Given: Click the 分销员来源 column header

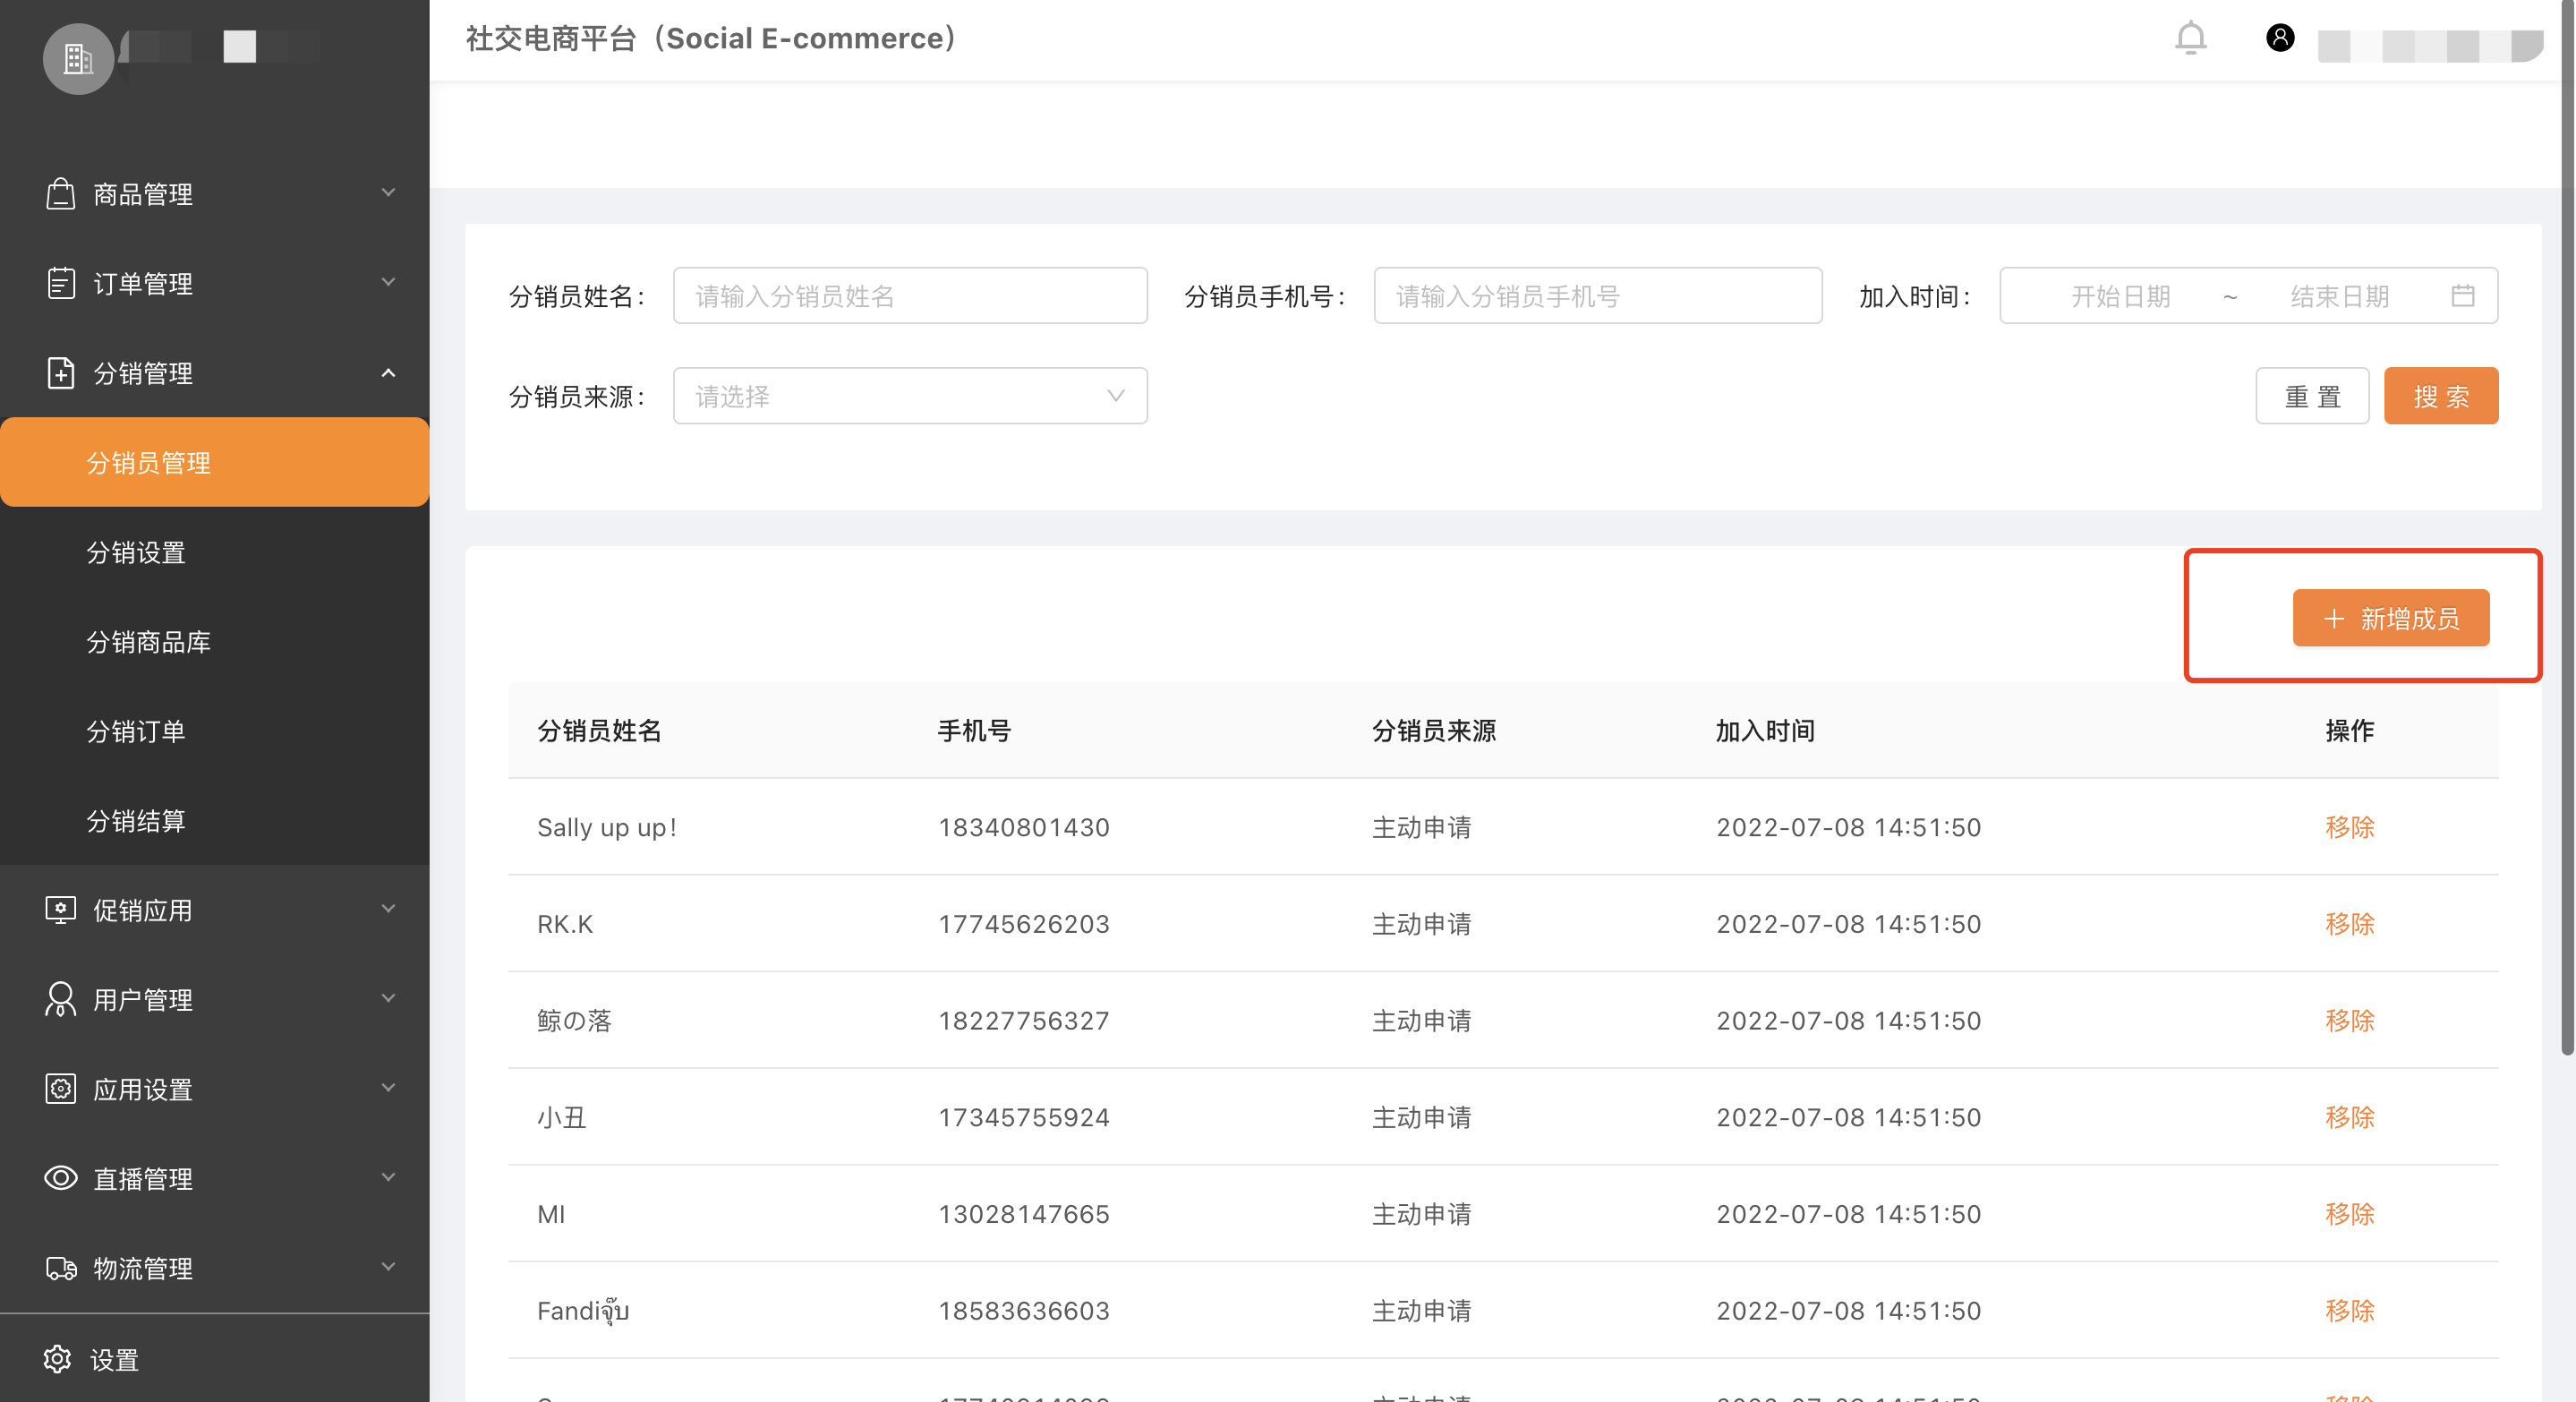Looking at the screenshot, I should pos(1433,731).
